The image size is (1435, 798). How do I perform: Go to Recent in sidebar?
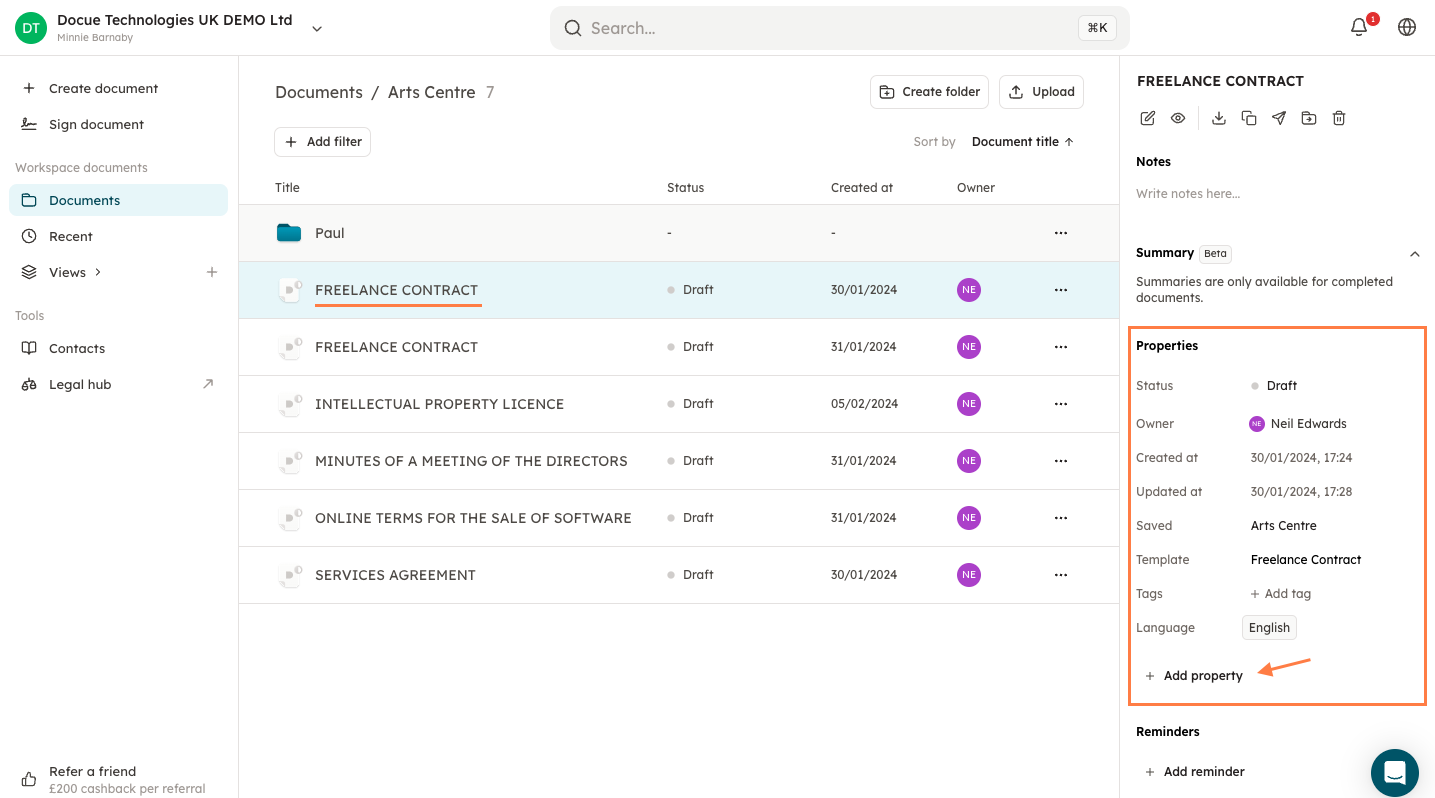(70, 236)
